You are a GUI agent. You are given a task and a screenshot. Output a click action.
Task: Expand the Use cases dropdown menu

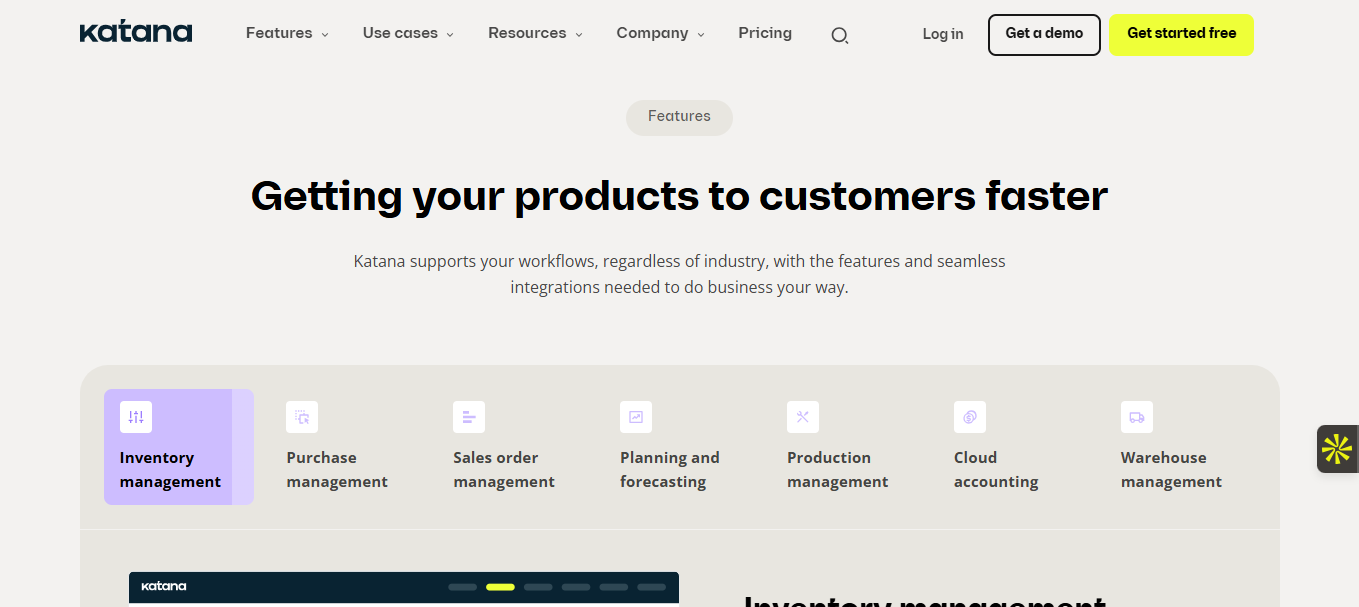[408, 33]
